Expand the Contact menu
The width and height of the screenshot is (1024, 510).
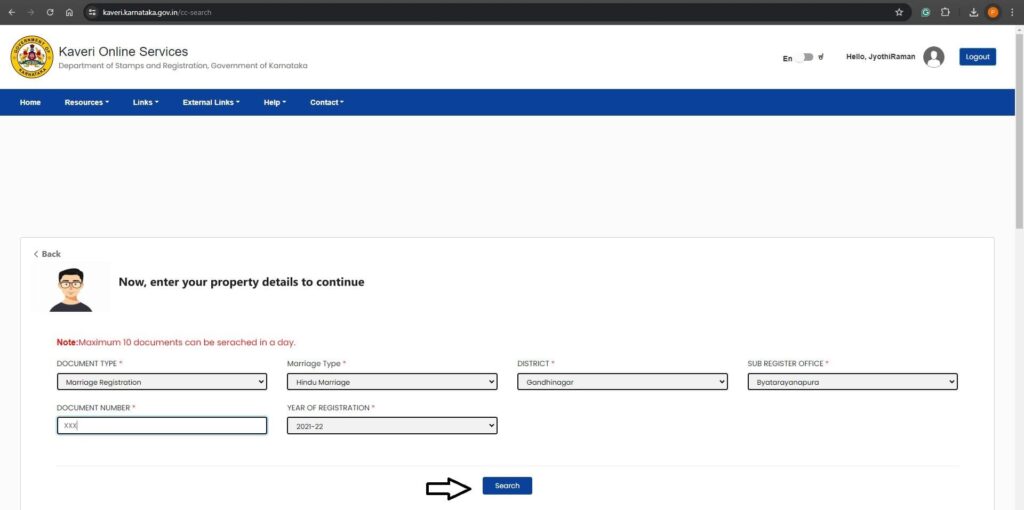point(327,103)
